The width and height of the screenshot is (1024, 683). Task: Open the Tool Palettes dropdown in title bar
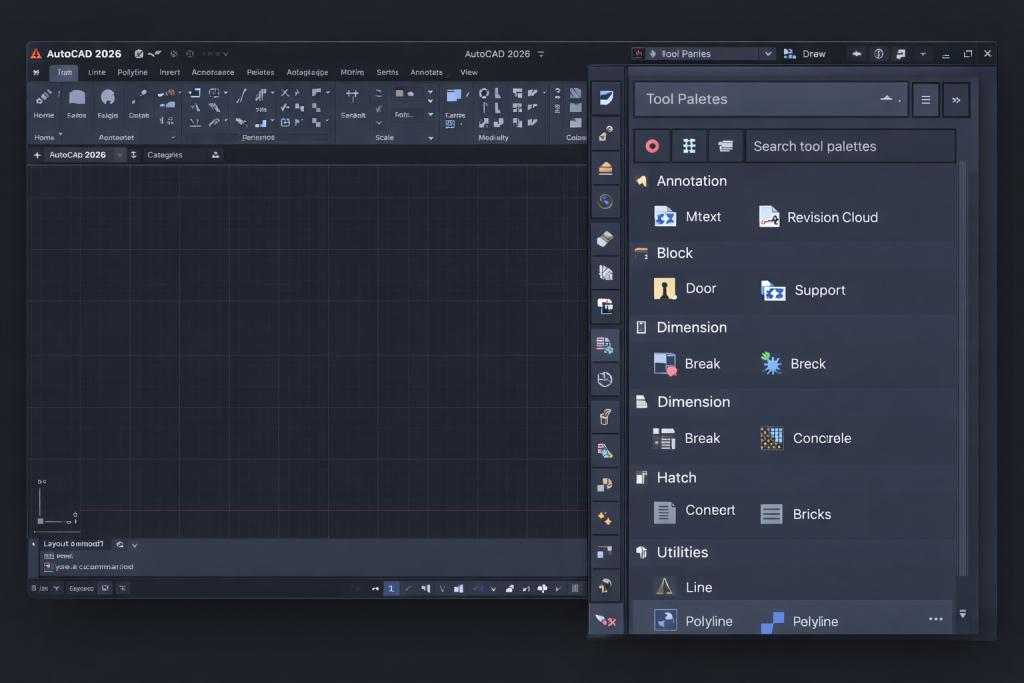point(703,54)
